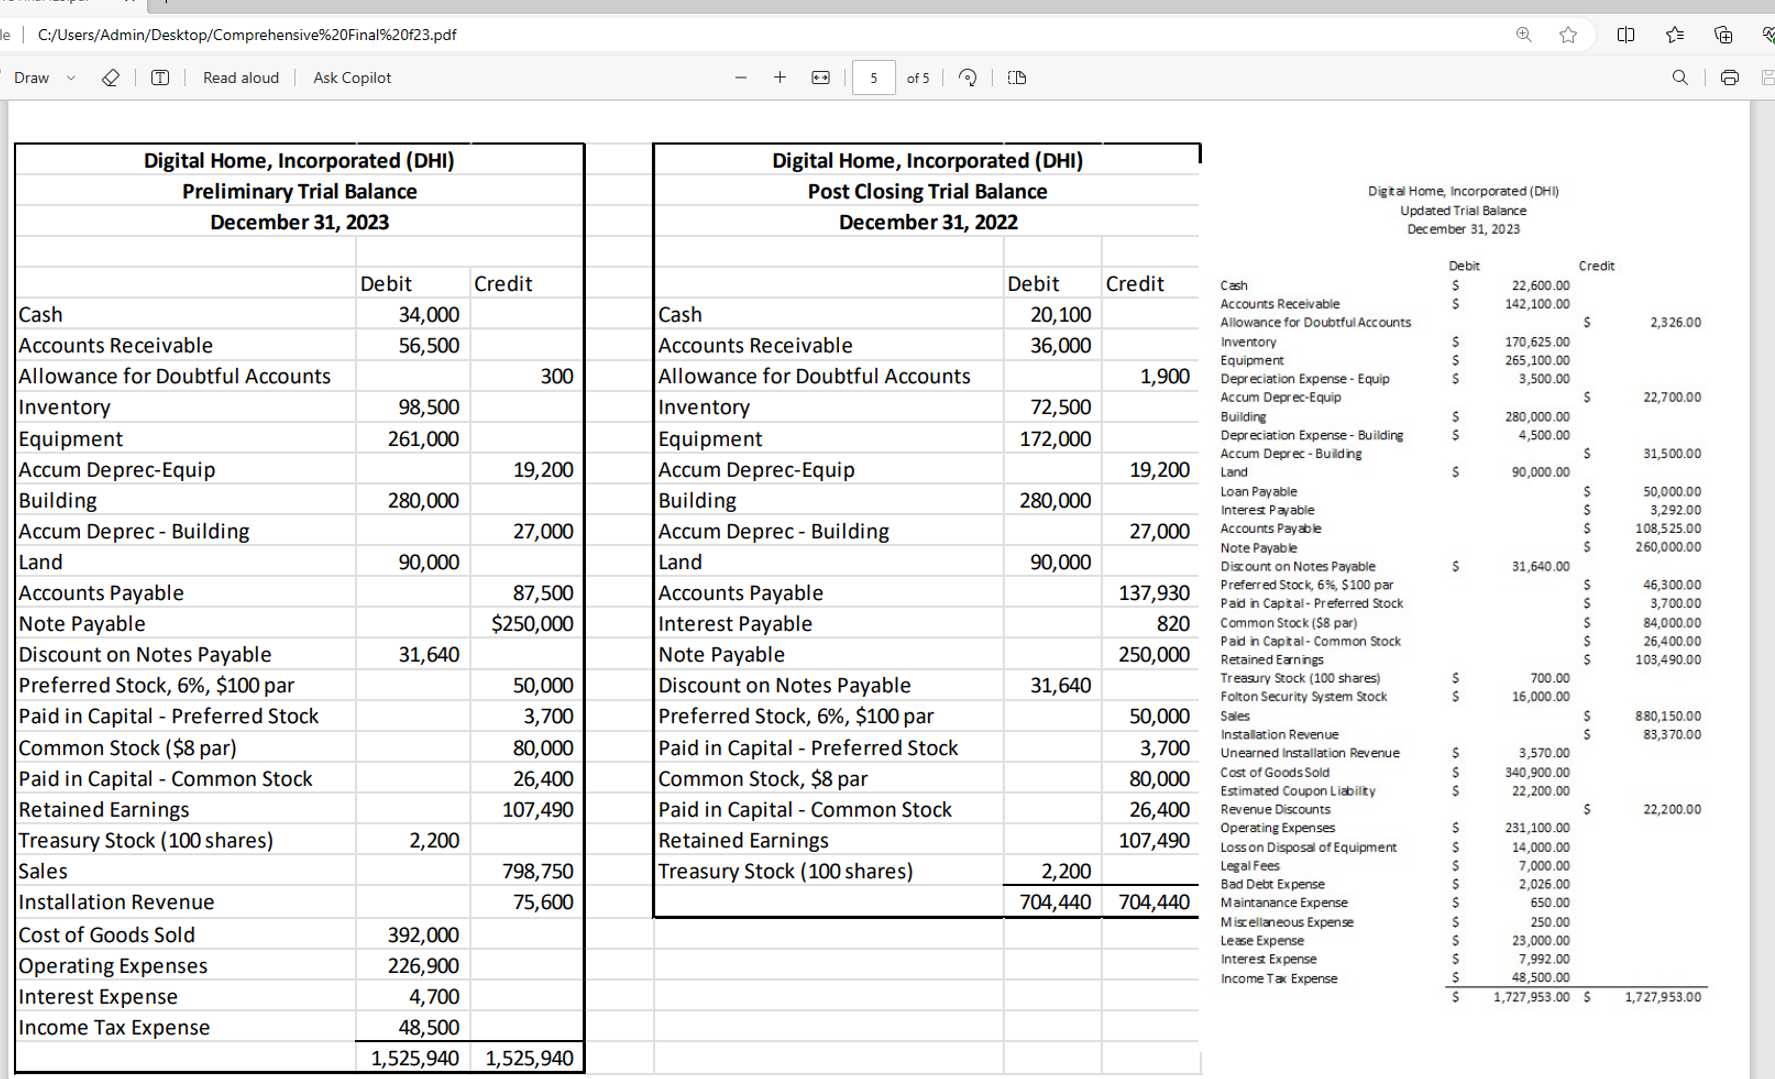The height and width of the screenshot is (1079, 1775).
Task: Click updated total 1,727,953.00 in credit column
Action: (x=1662, y=997)
